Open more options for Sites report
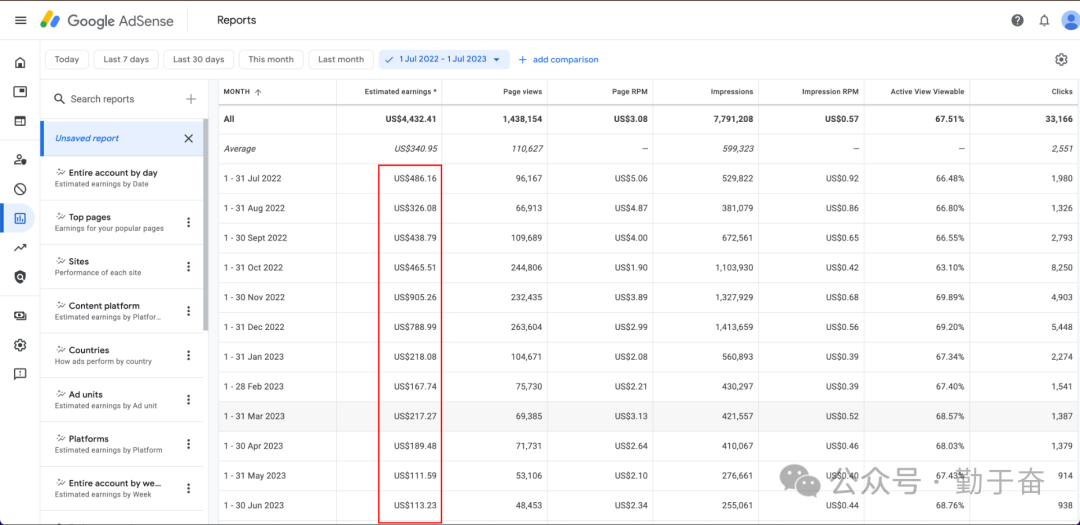Viewport: 1080px width, 525px height. [x=188, y=267]
